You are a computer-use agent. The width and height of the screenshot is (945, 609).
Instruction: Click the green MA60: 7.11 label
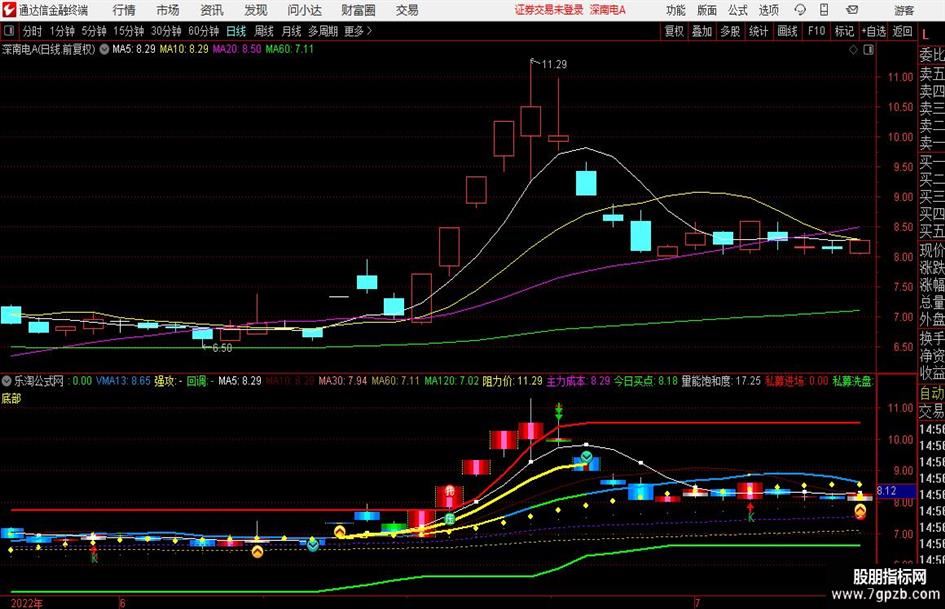click(x=289, y=49)
